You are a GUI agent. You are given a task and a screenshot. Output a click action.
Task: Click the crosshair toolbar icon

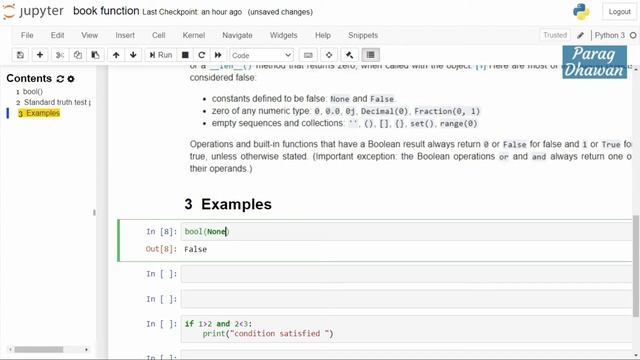(x=329, y=55)
